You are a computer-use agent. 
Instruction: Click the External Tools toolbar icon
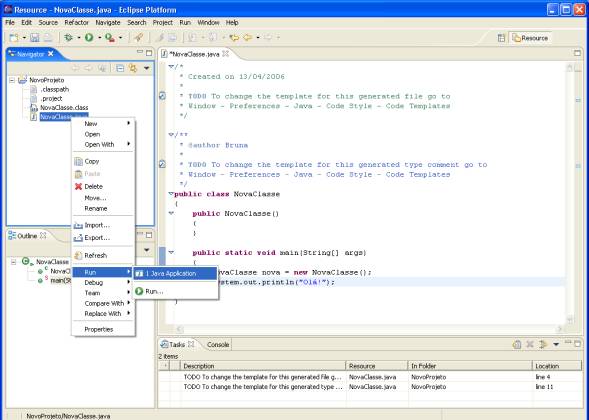coord(110,38)
